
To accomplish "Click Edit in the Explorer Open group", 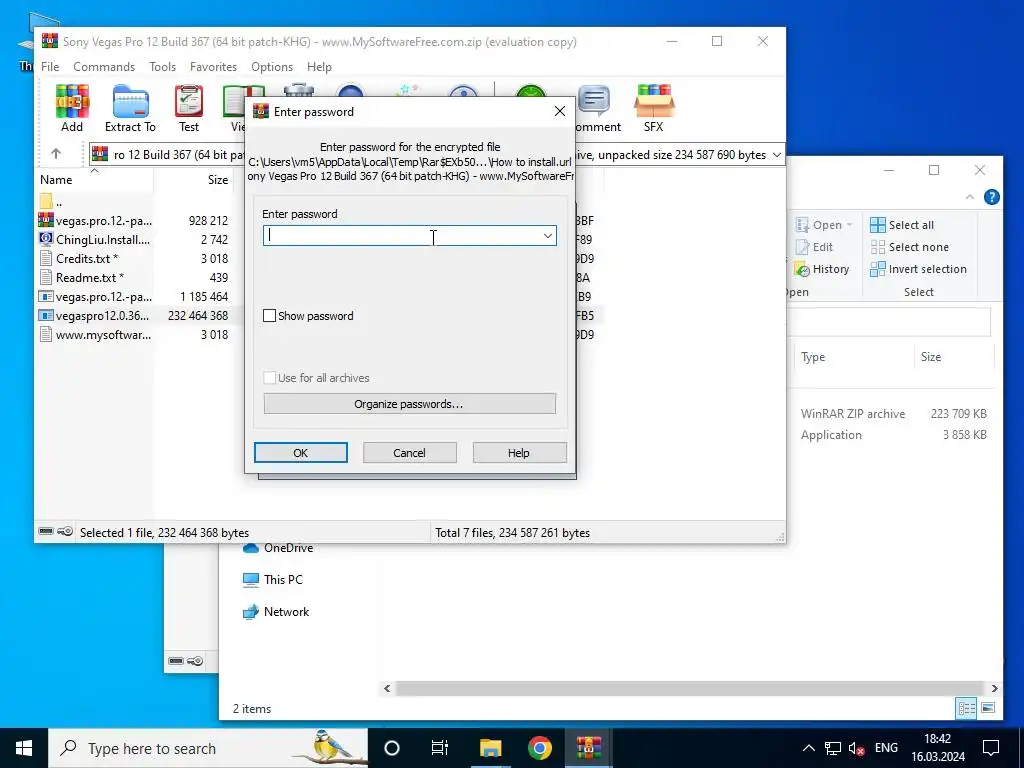I will pos(814,247).
